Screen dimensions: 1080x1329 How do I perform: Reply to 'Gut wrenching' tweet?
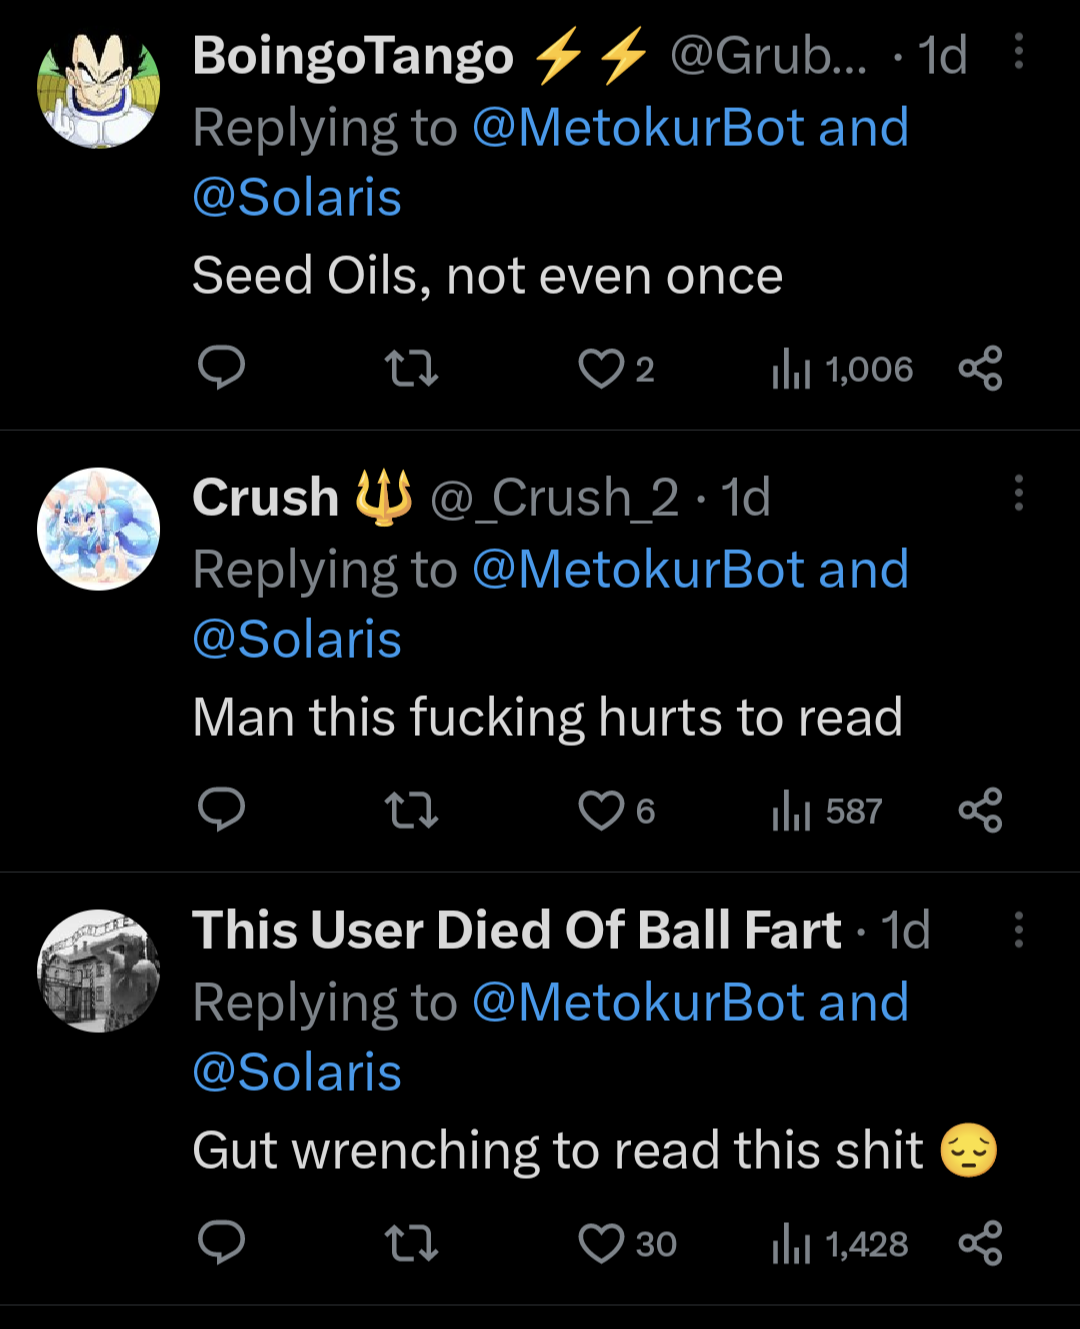[x=221, y=1243]
